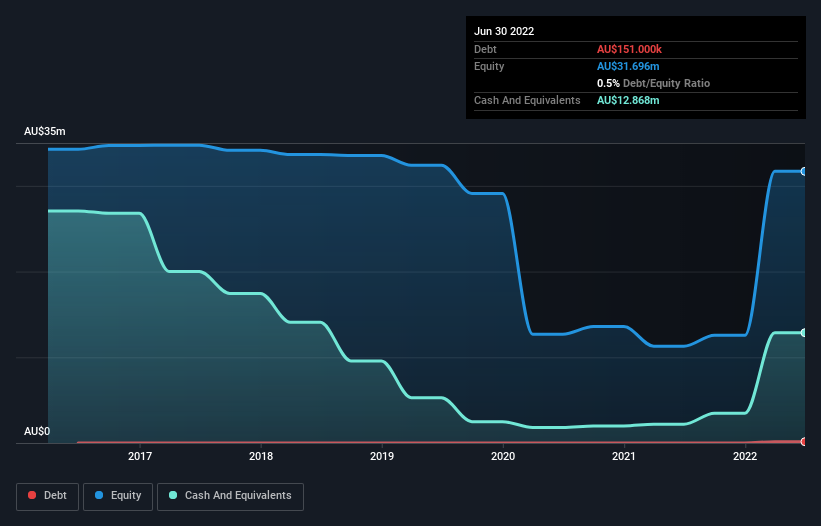The image size is (821, 526).
Task: Toggle Cash And Equivalents legend button
Action: coord(230,496)
